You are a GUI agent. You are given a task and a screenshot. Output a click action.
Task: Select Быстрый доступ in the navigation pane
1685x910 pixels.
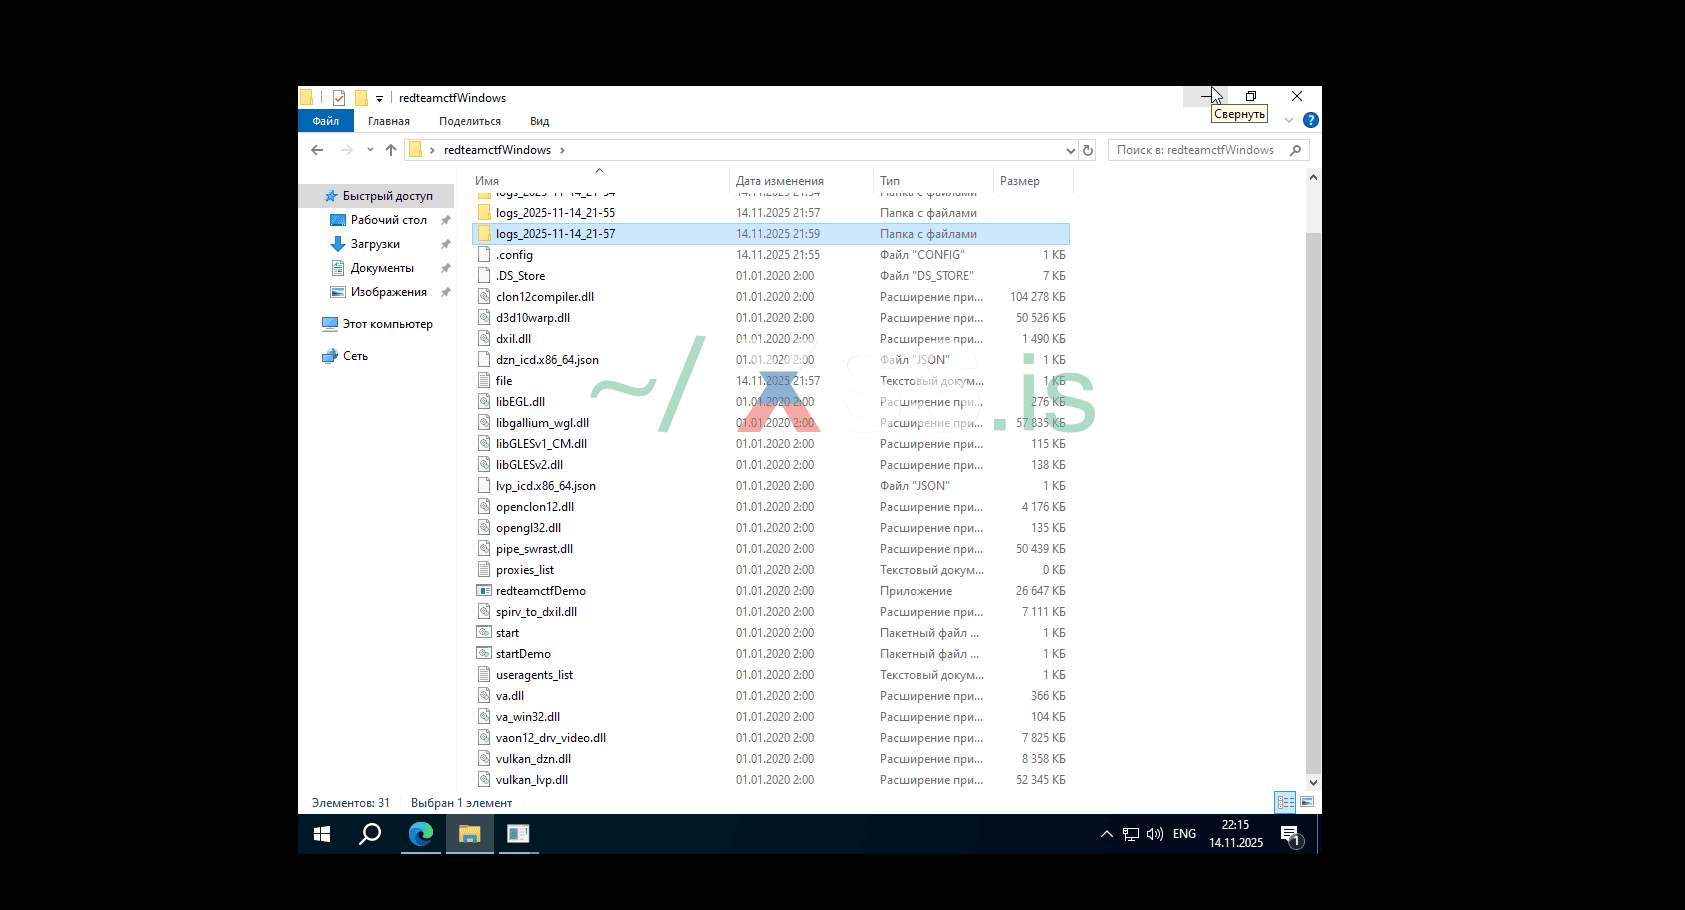pos(387,196)
